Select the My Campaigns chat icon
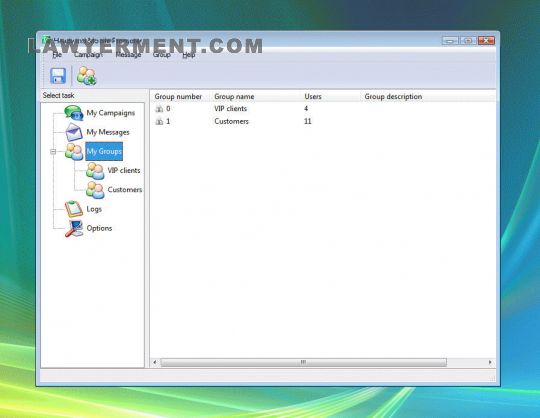Image resolution: width=540 pixels, height=418 pixels. coord(74,113)
